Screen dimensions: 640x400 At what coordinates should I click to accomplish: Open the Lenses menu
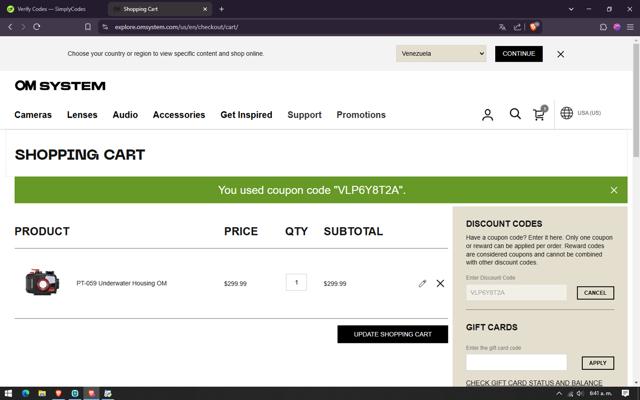point(82,115)
